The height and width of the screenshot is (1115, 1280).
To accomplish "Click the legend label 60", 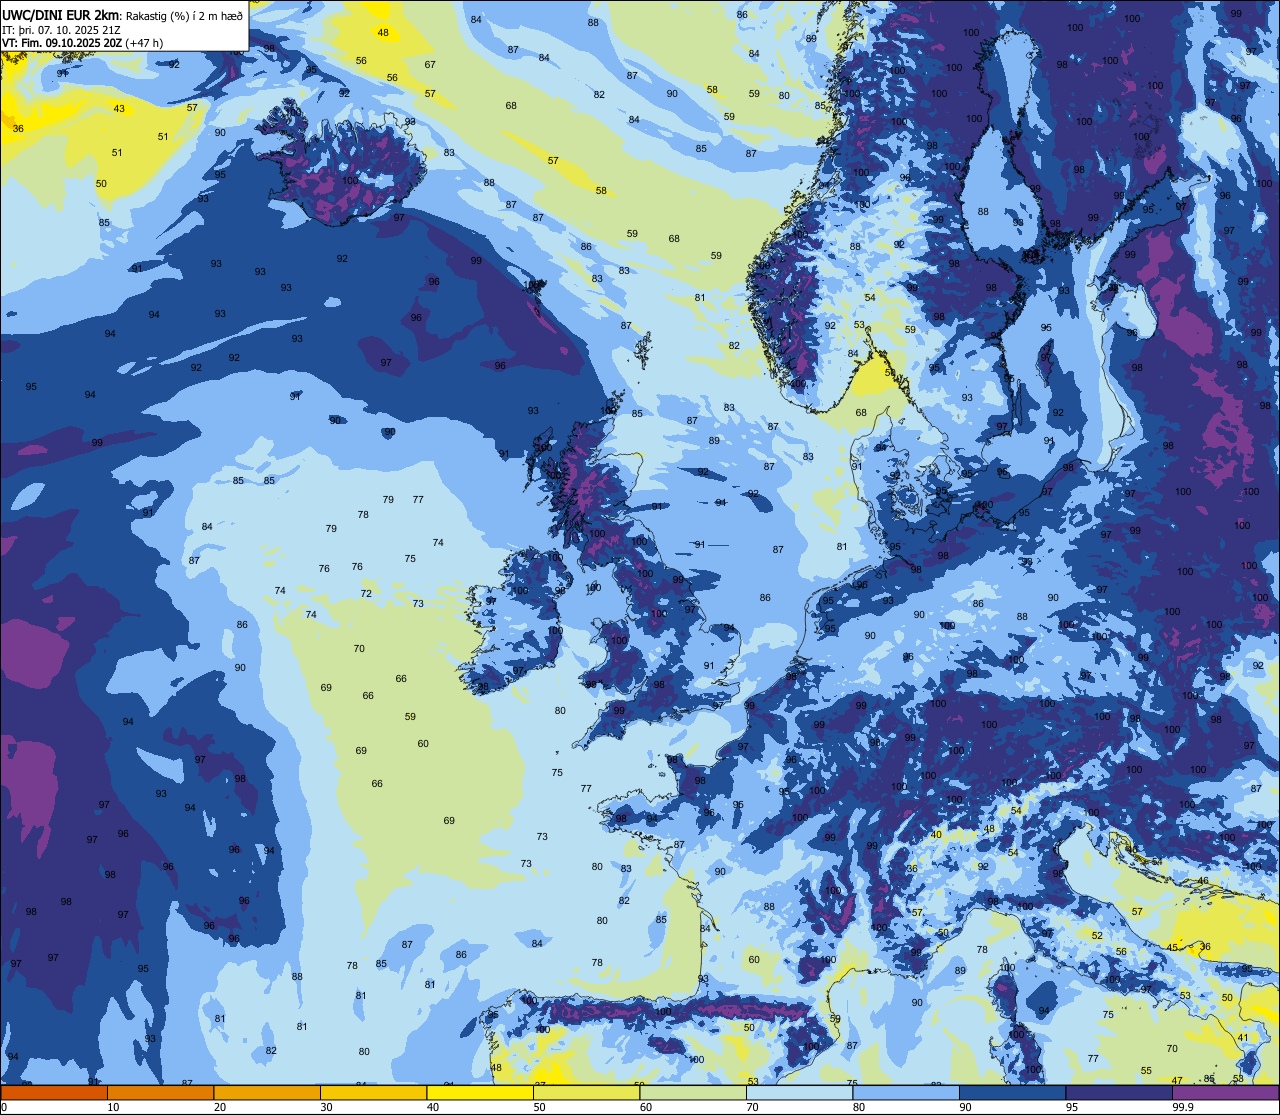I will [x=646, y=1107].
